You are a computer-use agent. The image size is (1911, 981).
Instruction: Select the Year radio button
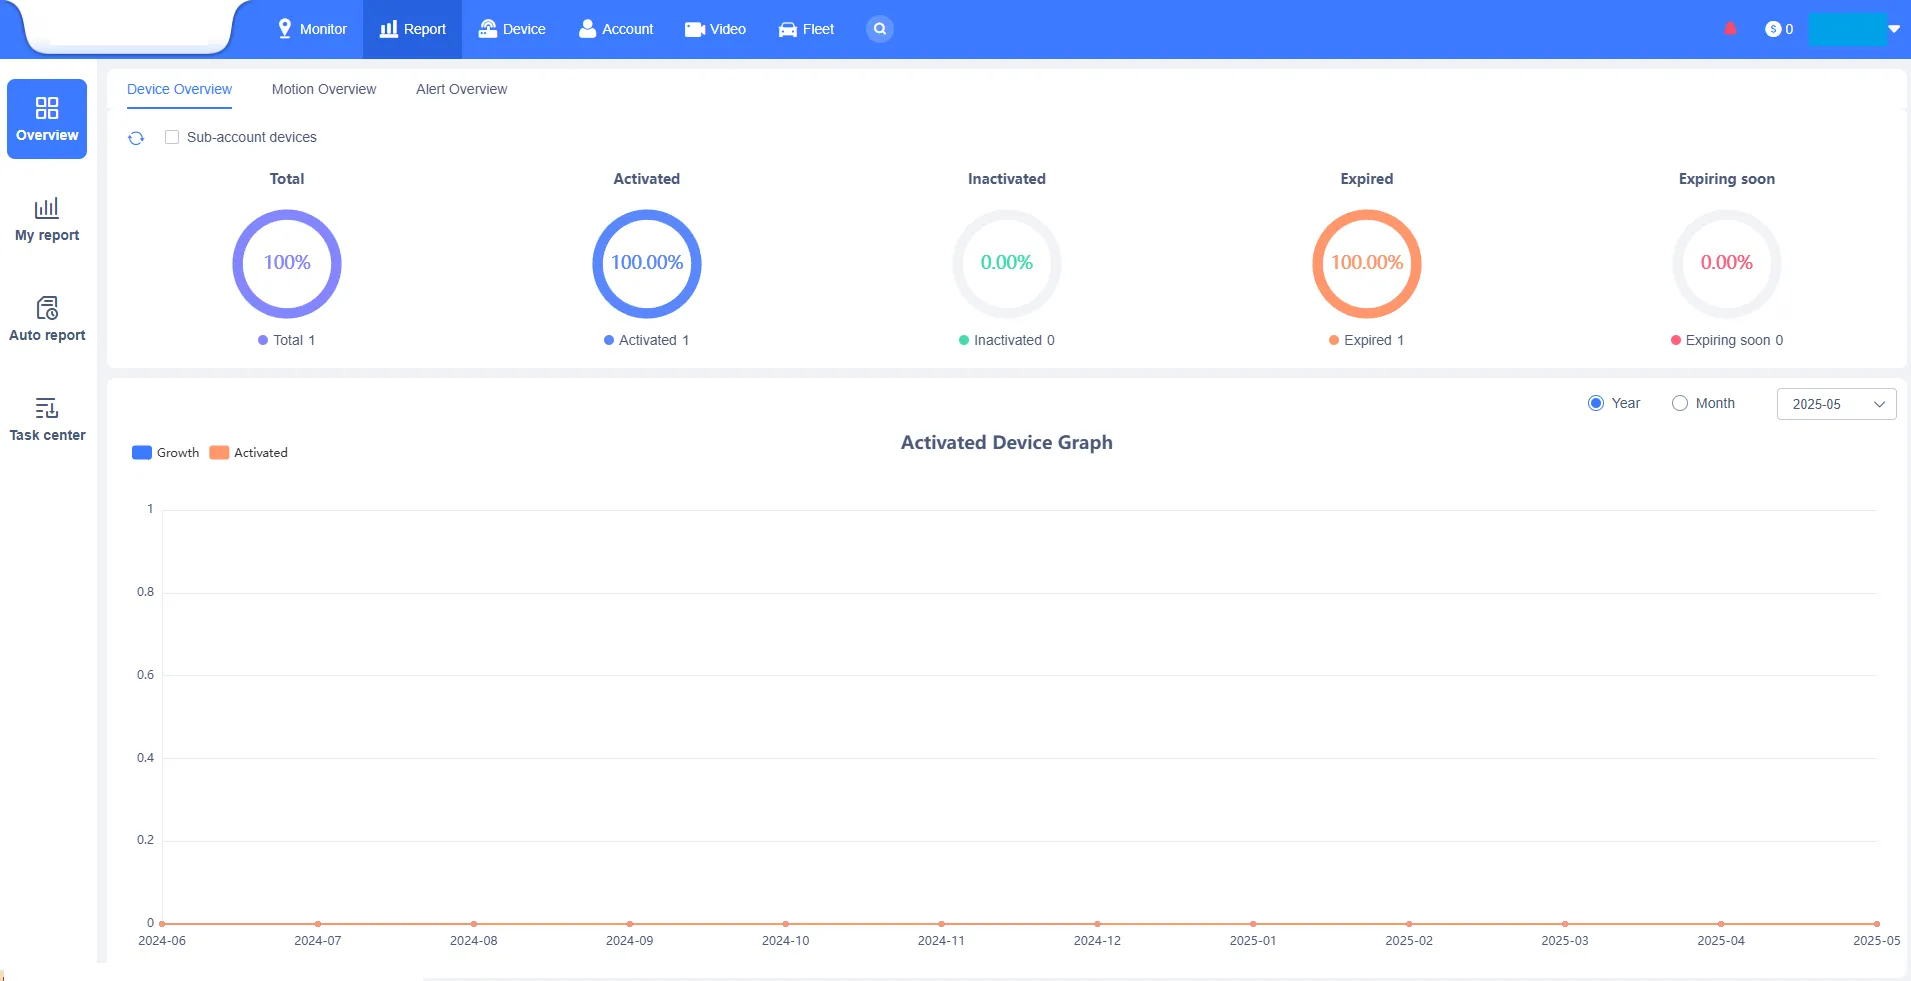1596,403
